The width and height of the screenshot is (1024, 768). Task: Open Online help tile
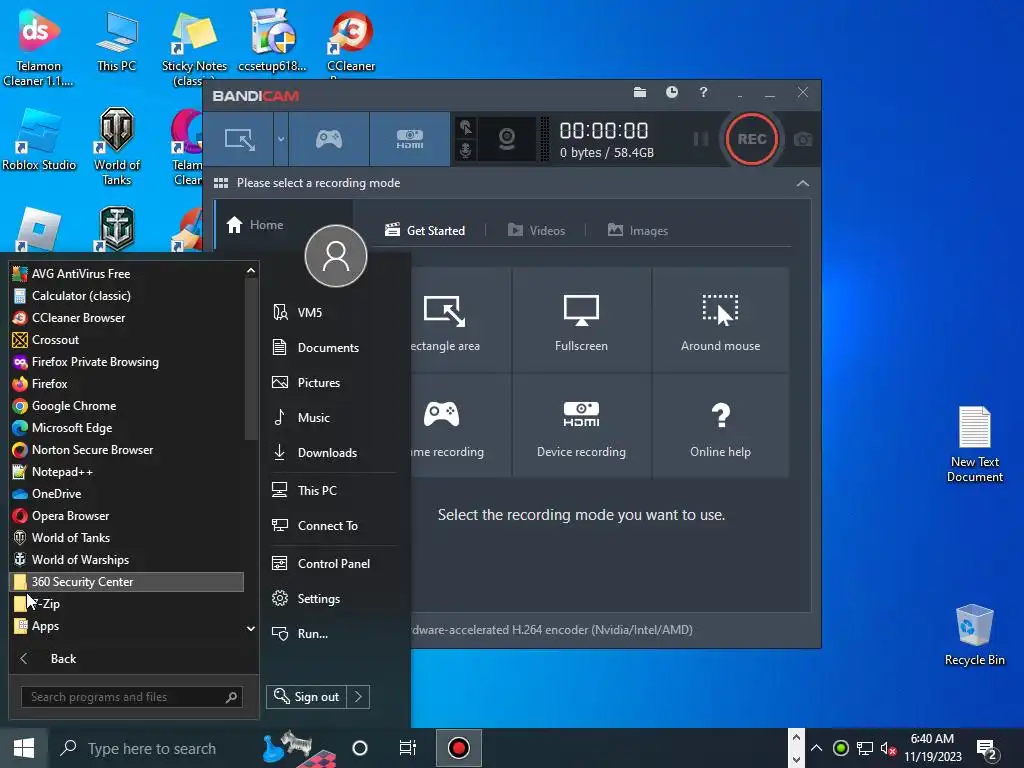[x=720, y=426]
